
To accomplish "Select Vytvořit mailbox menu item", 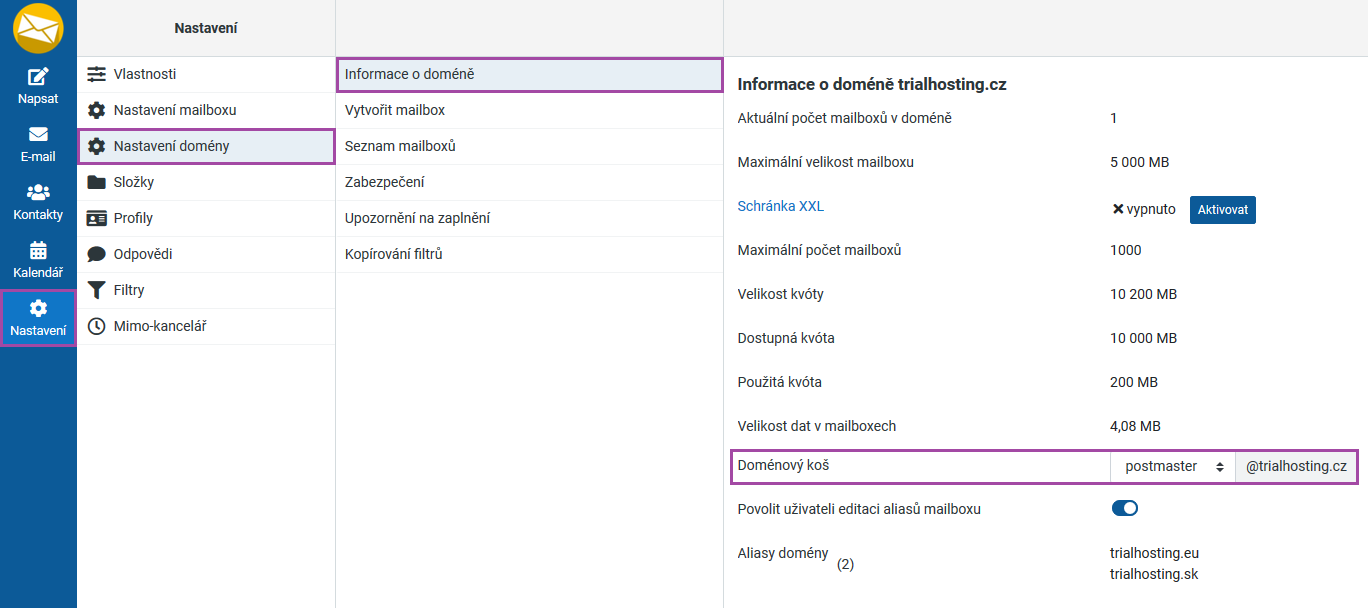I will tap(395, 110).
